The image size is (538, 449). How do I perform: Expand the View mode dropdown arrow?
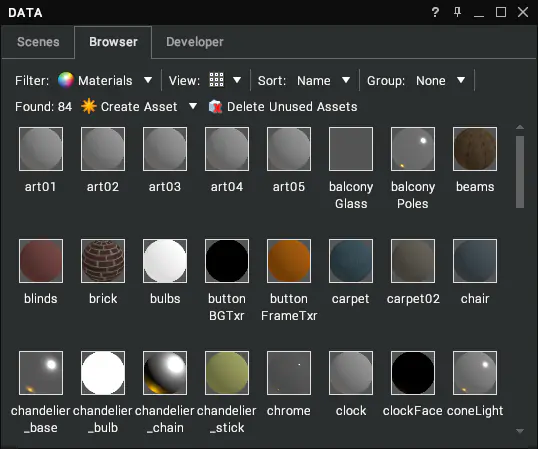pos(237,80)
